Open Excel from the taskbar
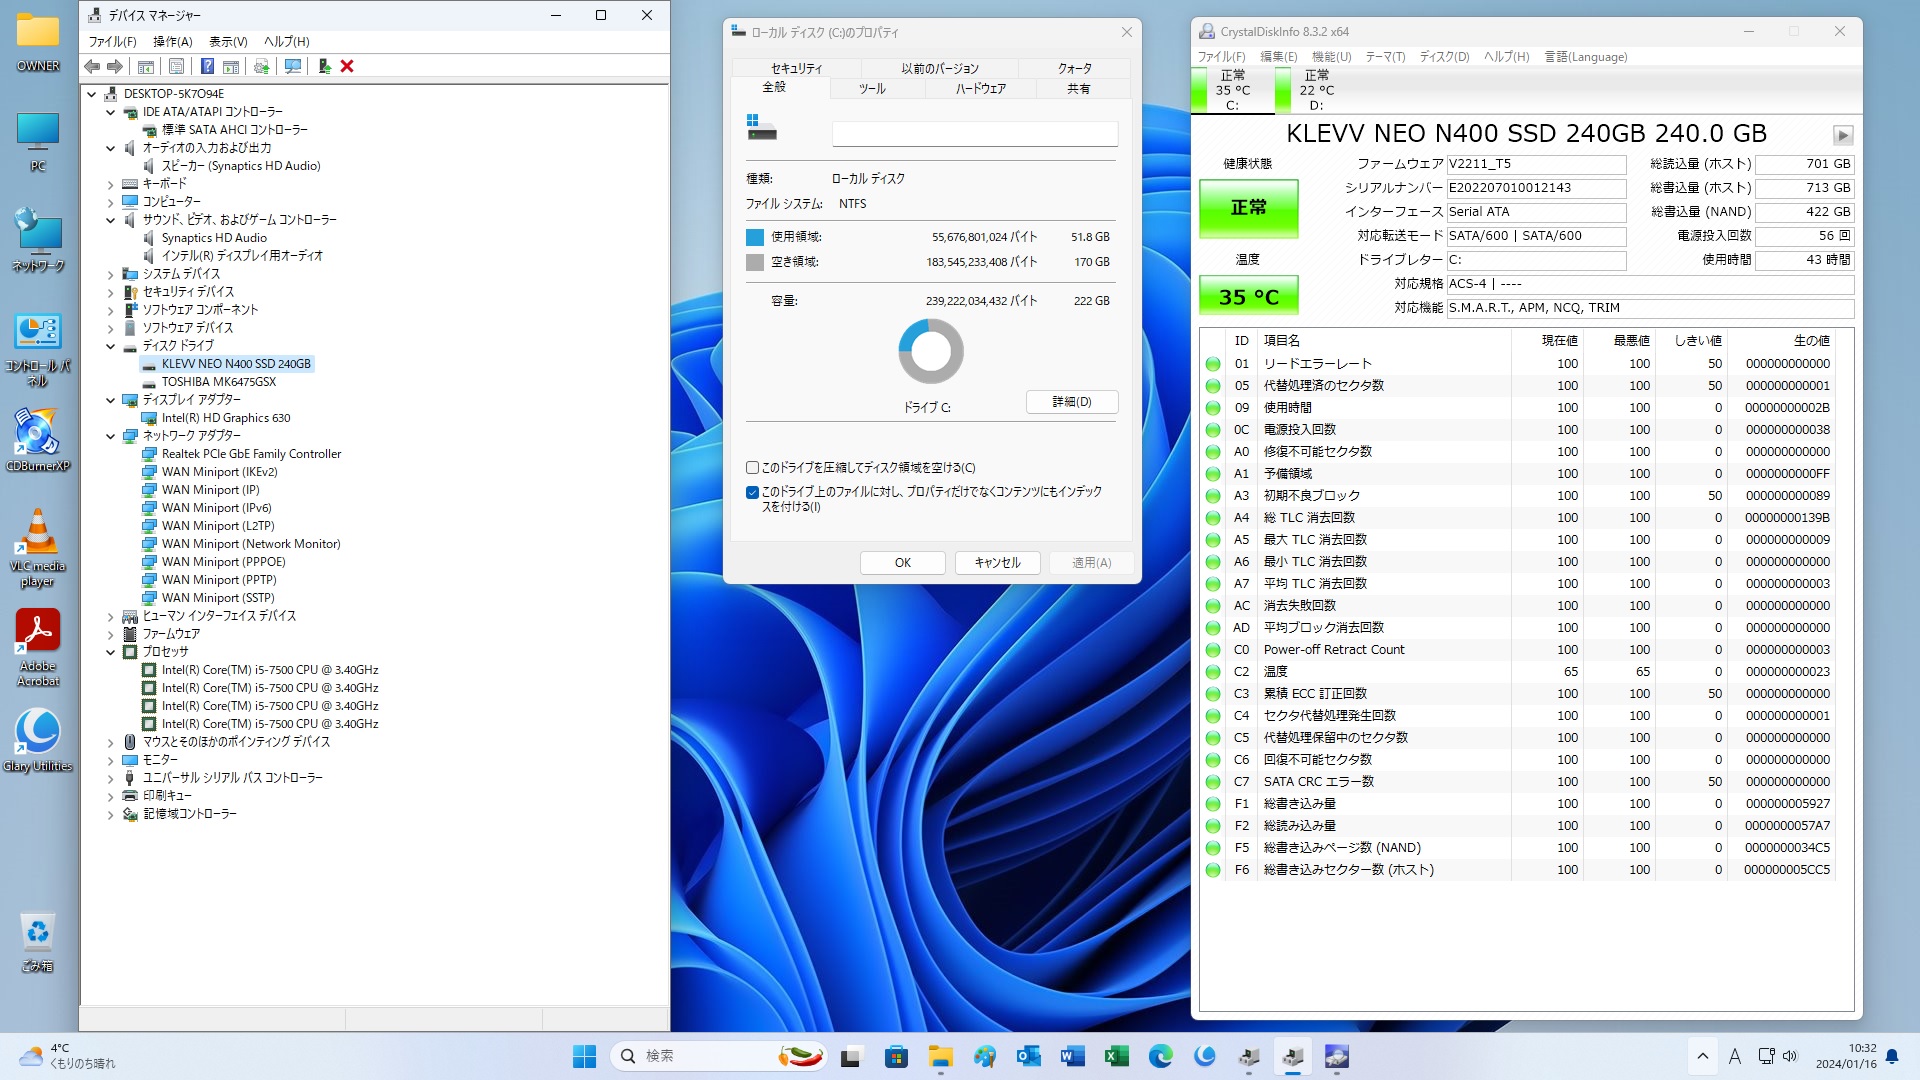This screenshot has width=1920, height=1080. tap(1116, 1056)
